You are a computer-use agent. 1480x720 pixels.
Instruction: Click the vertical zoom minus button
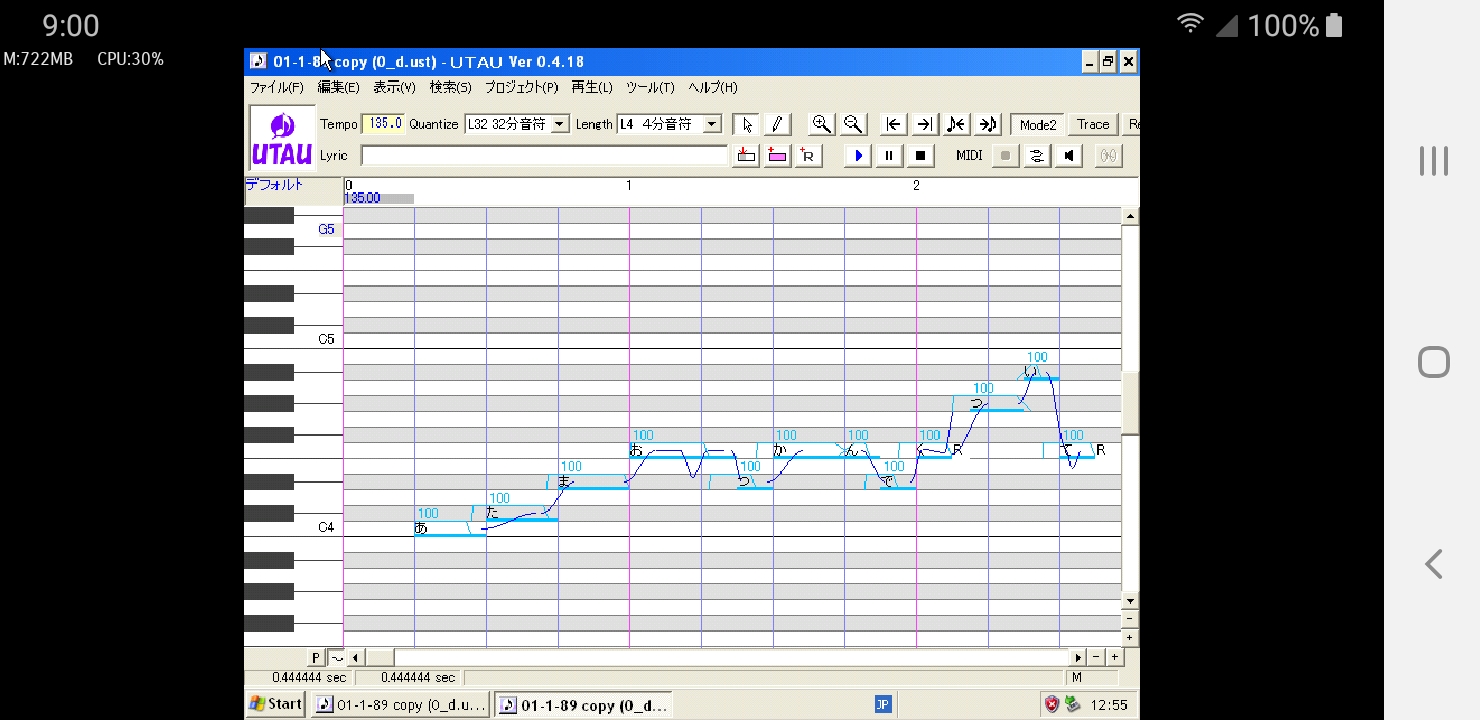pyautogui.click(x=1130, y=619)
